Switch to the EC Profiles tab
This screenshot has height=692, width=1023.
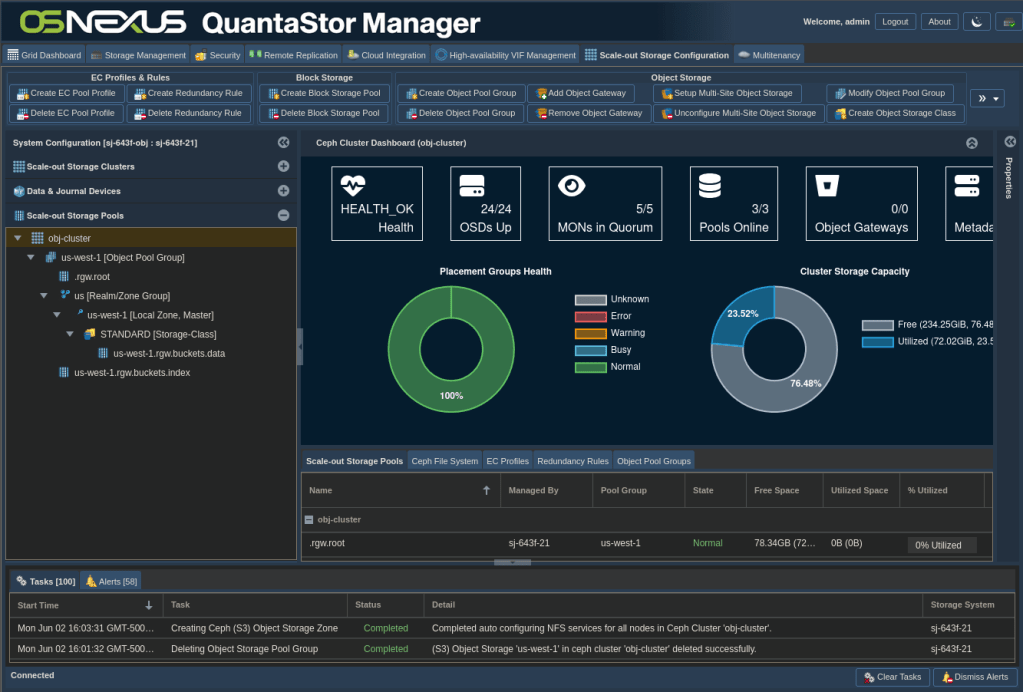pos(507,461)
